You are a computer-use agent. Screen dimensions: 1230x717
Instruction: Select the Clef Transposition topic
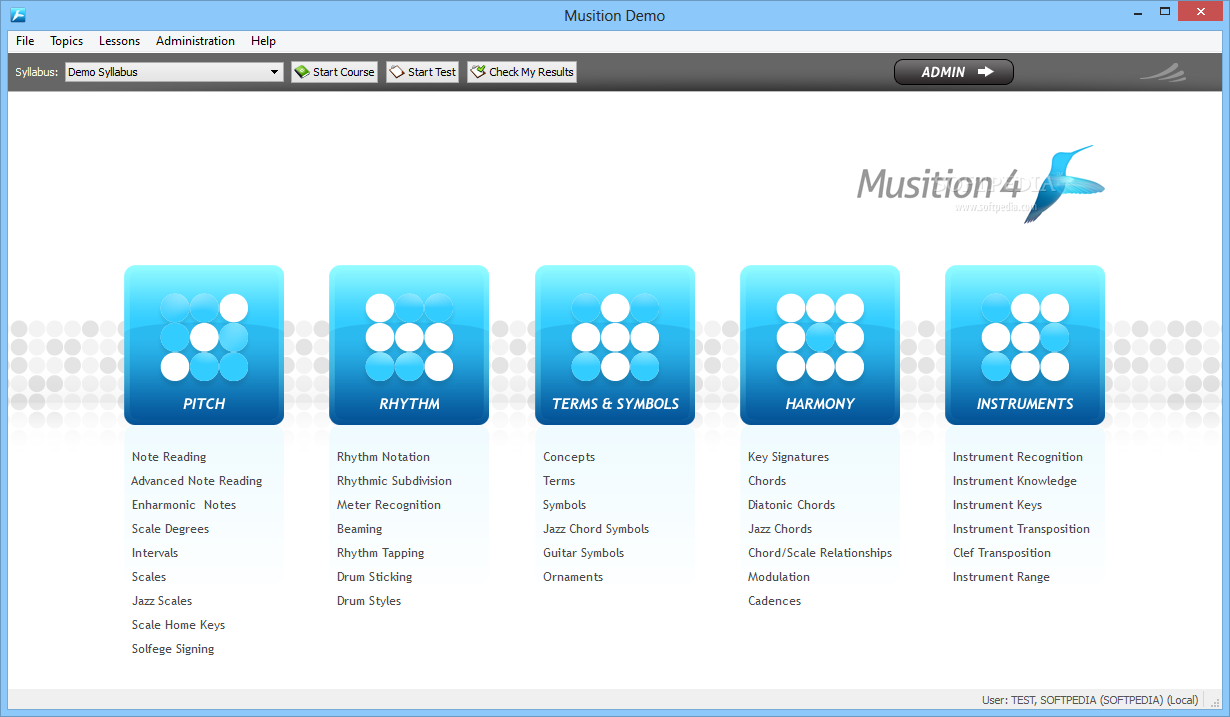(1002, 553)
